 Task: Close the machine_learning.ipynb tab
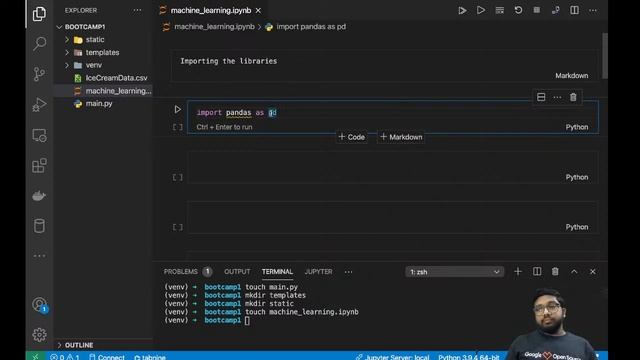pyautogui.click(x=258, y=11)
